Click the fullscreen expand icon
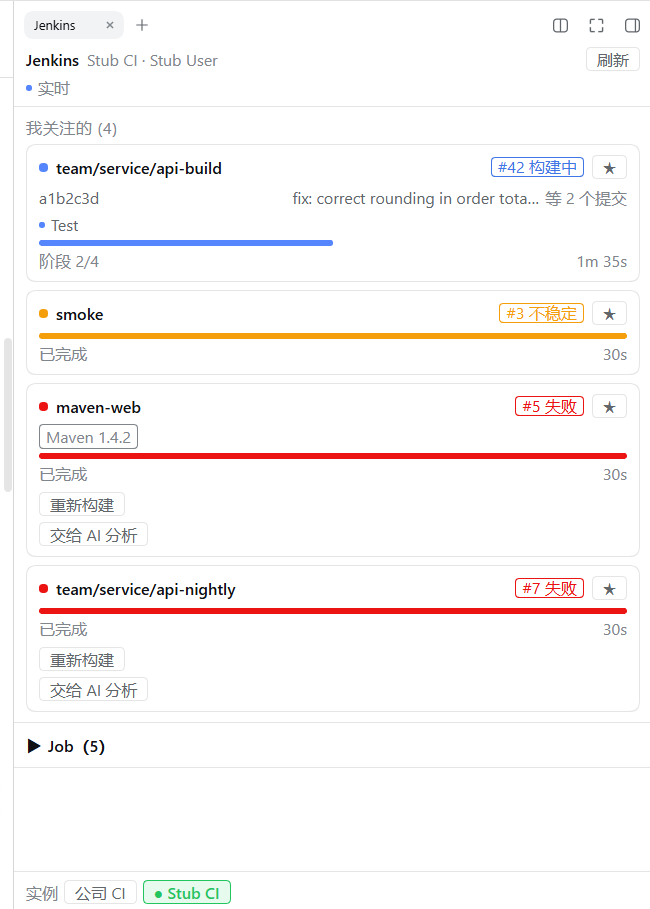 pyautogui.click(x=596, y=25)
